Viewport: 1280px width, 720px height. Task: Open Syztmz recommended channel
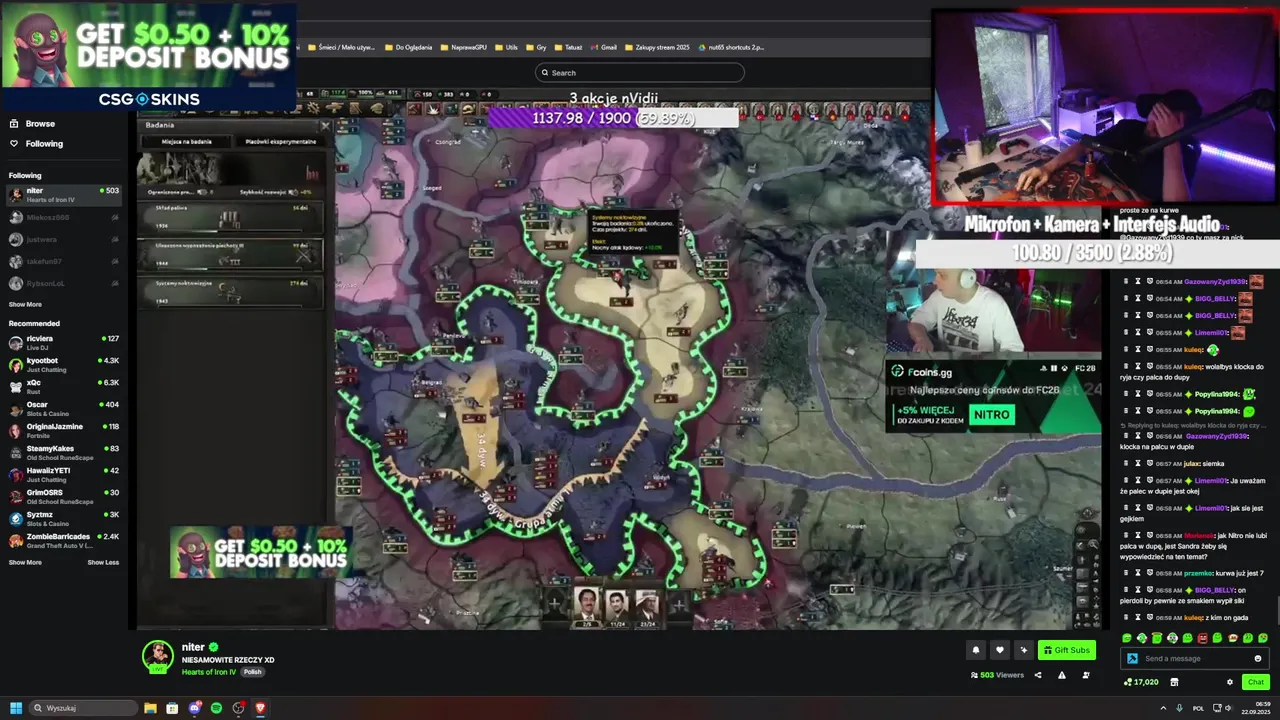[64, 518]
